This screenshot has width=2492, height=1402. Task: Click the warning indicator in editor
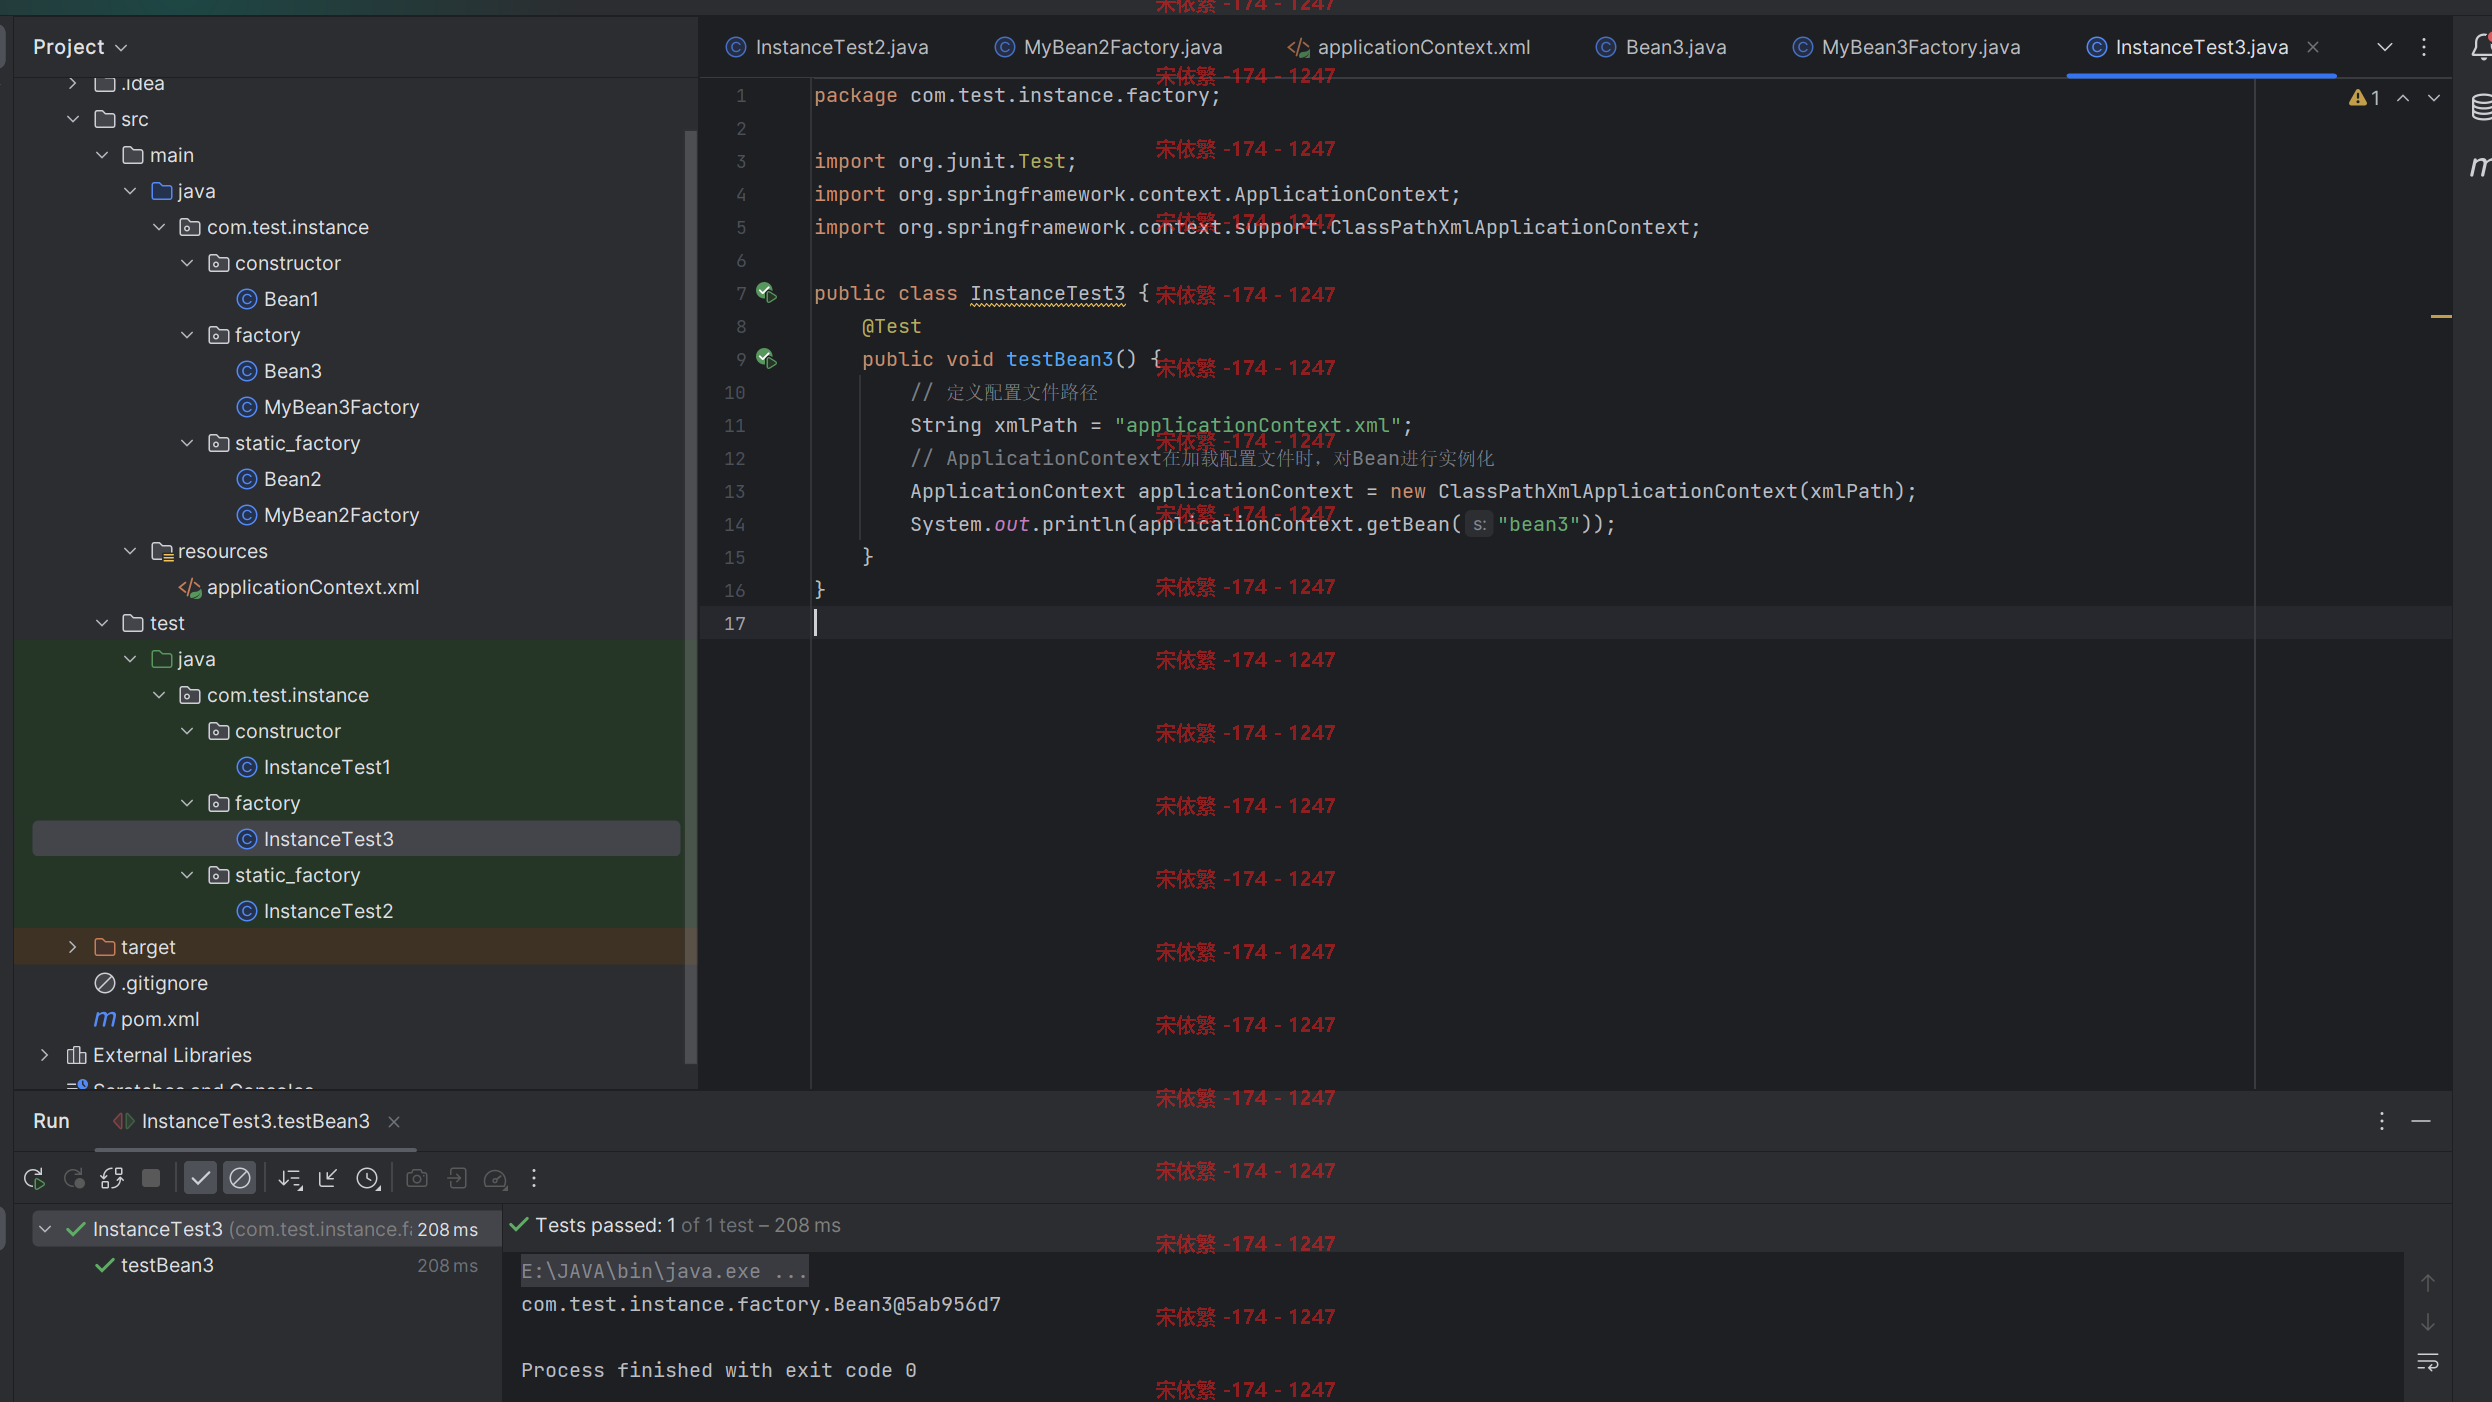click(2365, 97)
